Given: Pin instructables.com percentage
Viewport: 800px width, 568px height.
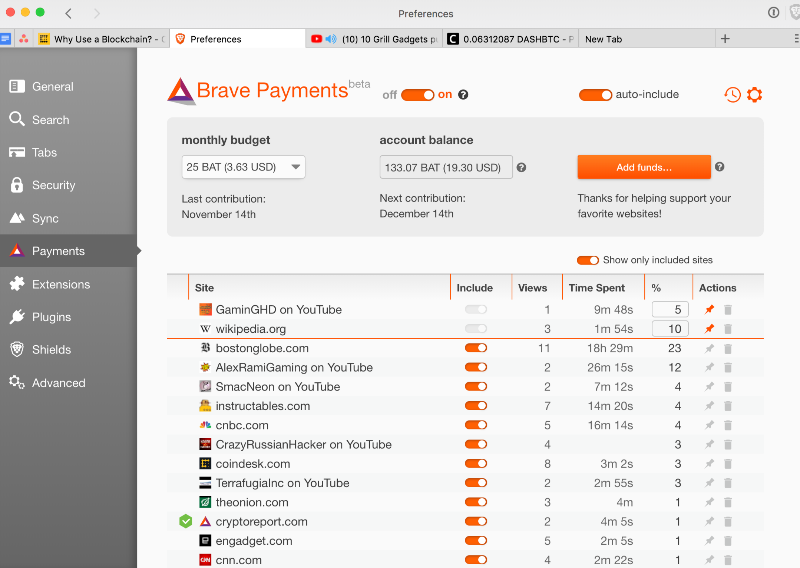Looking at the screenshot, I should coord(709,406).
